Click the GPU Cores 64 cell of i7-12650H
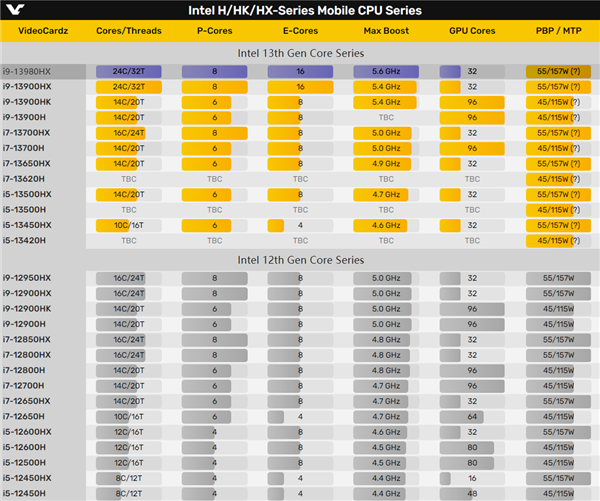600x501 pixels. [x=472, y=416]
